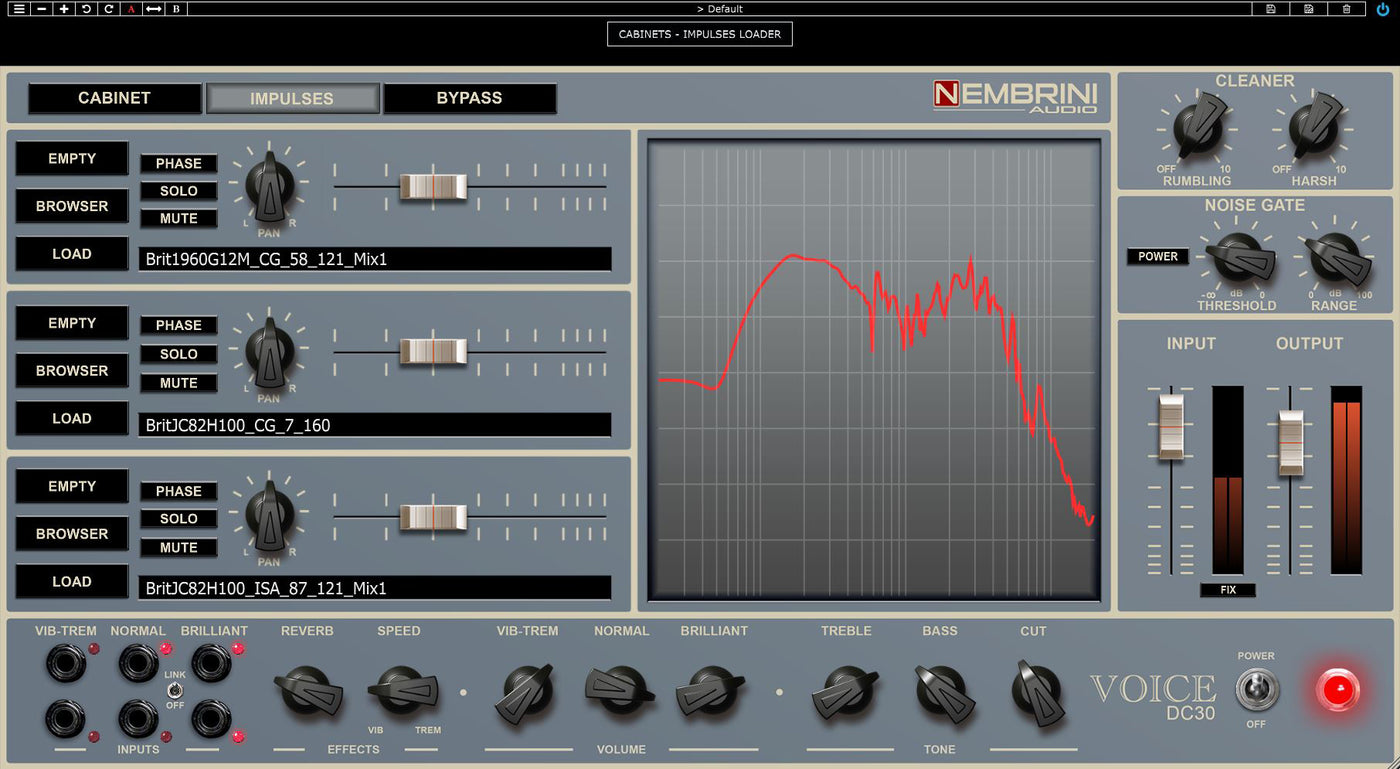Click the INPUT level fader
Screen dimensions: 1400x769
click(x=1171, y=427)
